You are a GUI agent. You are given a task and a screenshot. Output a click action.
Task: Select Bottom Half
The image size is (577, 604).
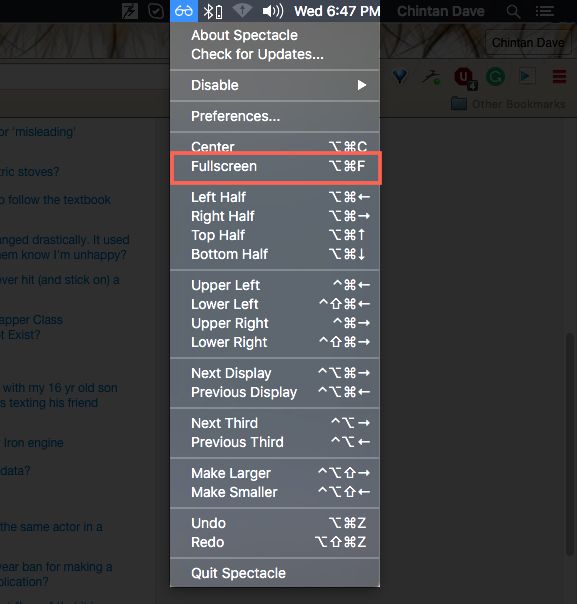coord(275,254)
